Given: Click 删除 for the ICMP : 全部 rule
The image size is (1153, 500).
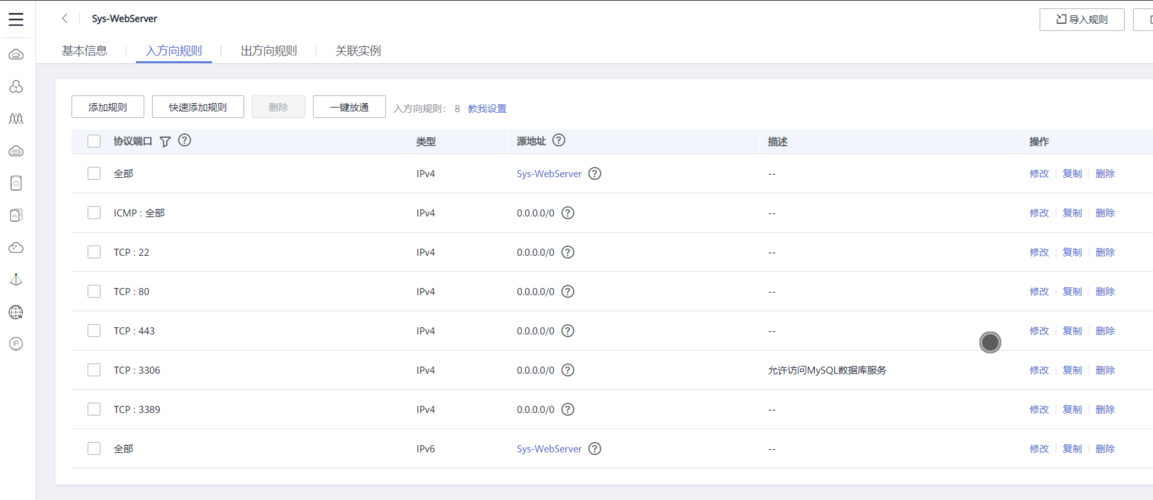Looking at the screenshot, I should point(1105,212).
